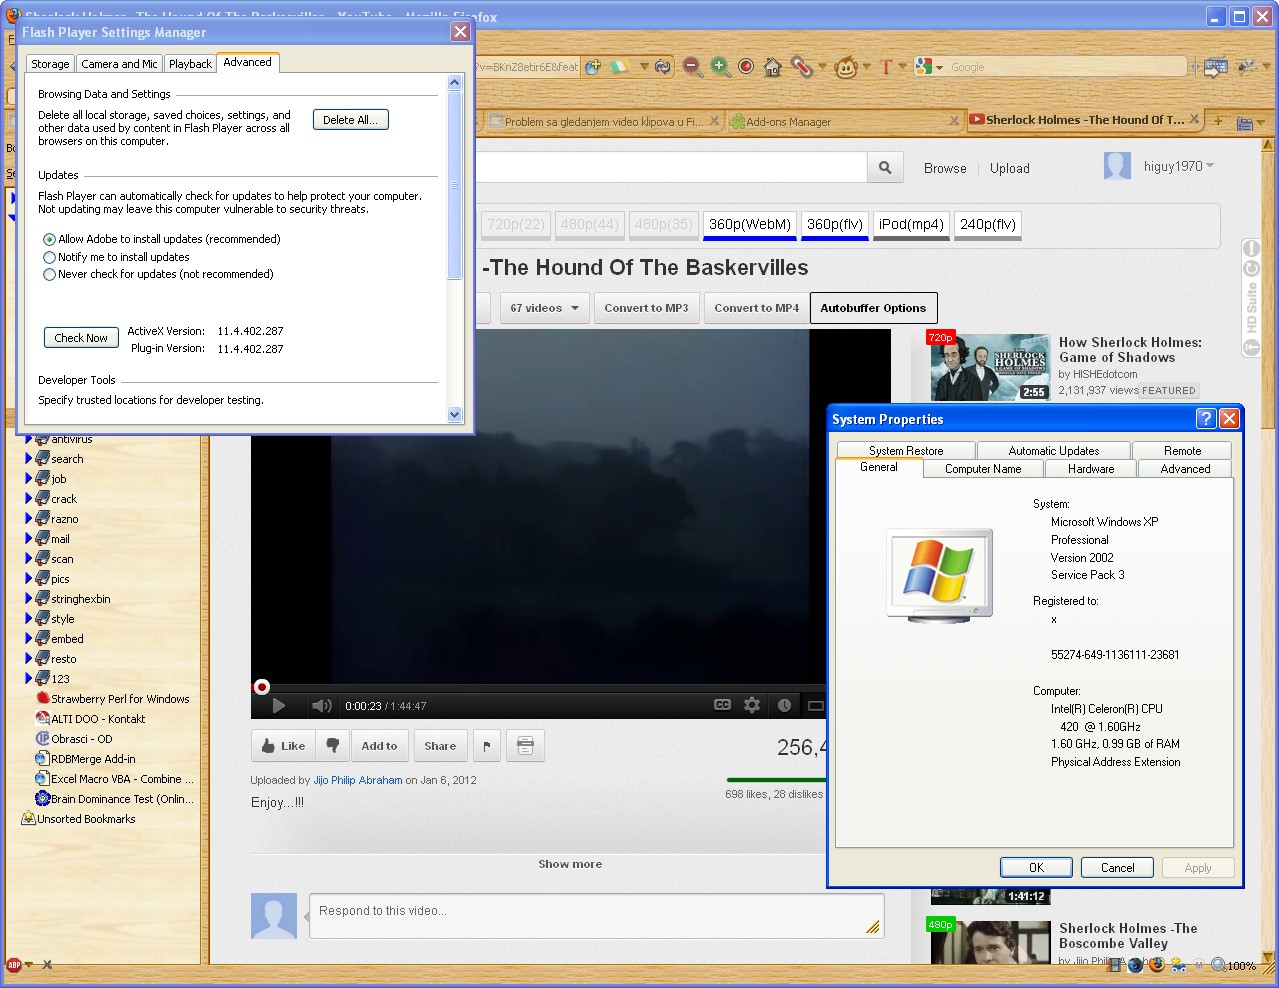This screenshot has width=1279, height=988.
Task: Open the Storage tab in Flash settings
Action: pos(50,64)
